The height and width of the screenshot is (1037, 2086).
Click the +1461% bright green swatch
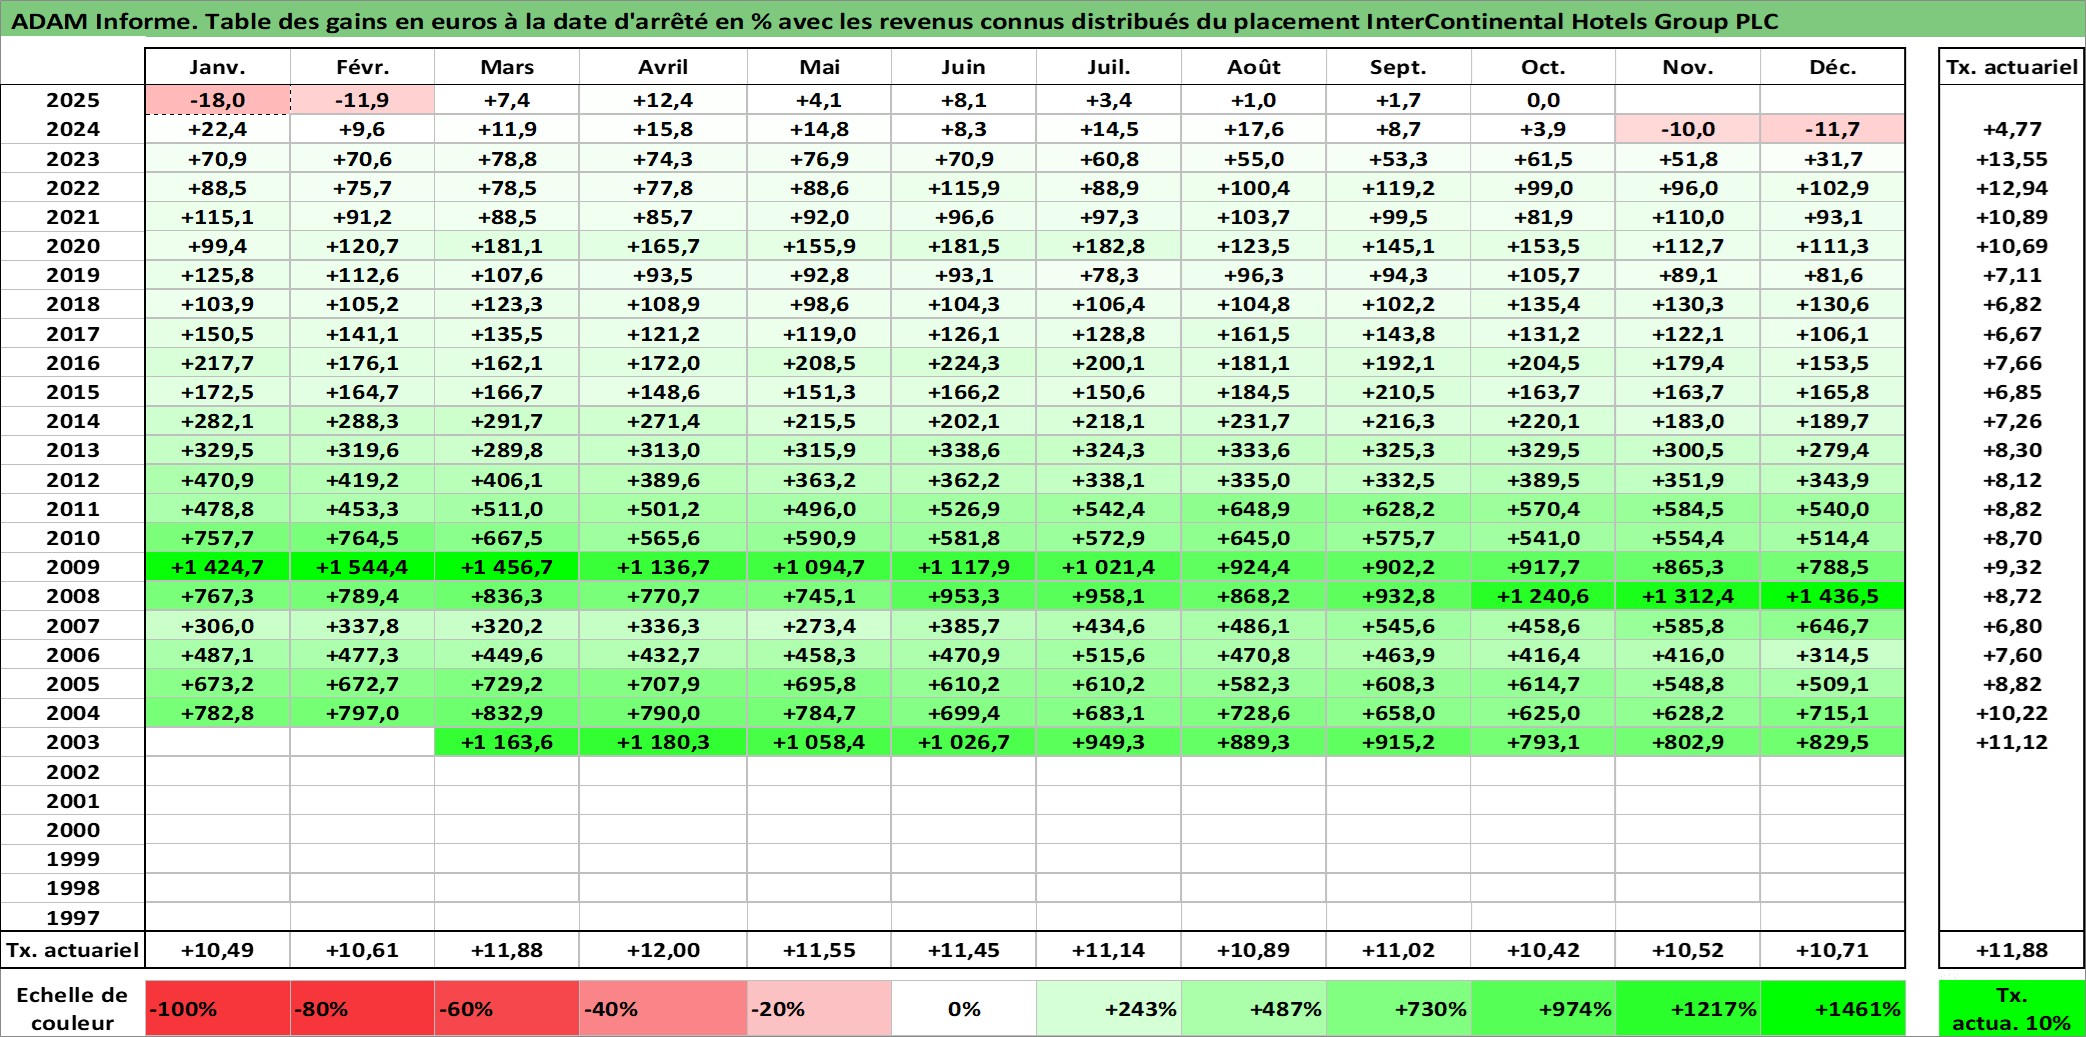click(x=1832, y=1009)
